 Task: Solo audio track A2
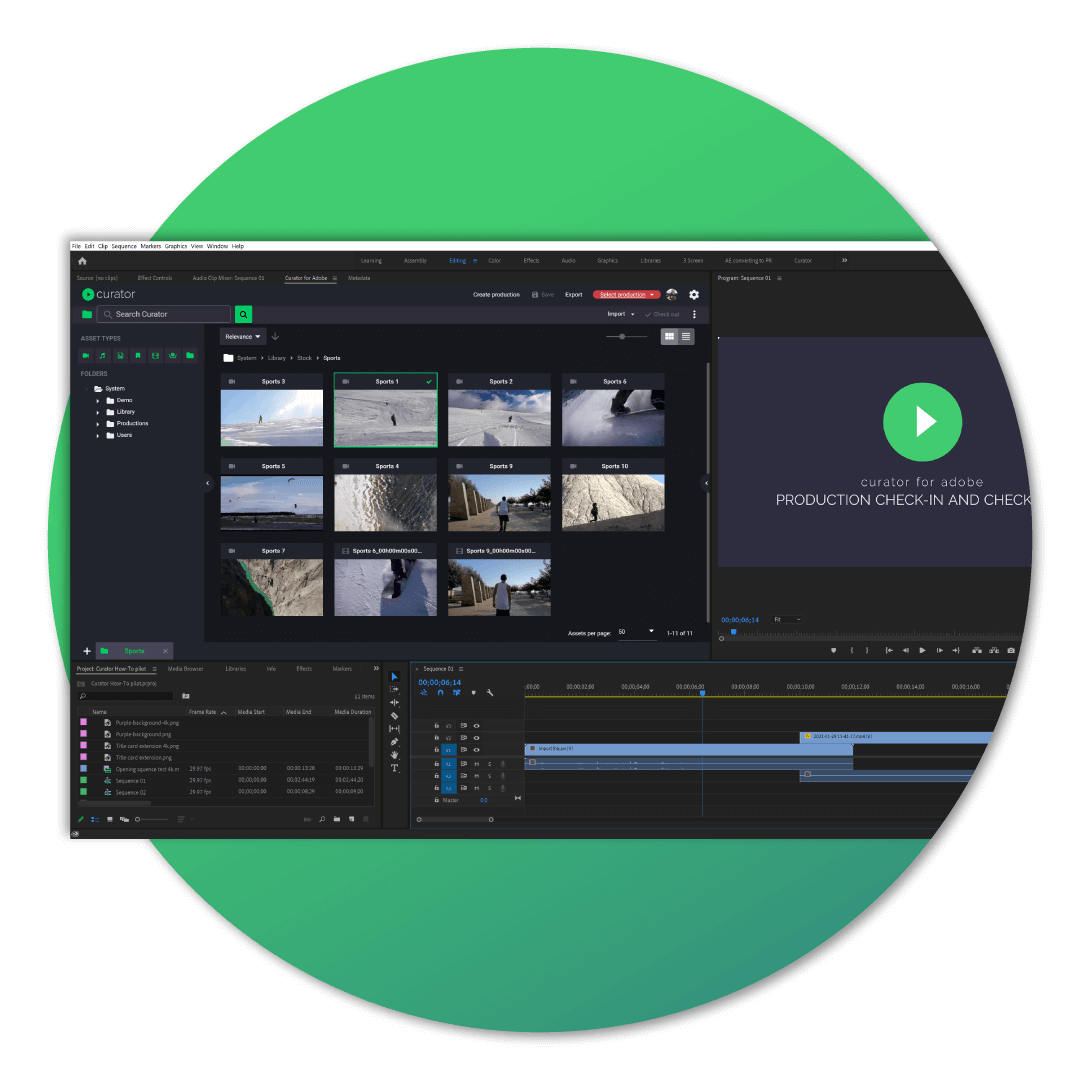tap(489, 776)
